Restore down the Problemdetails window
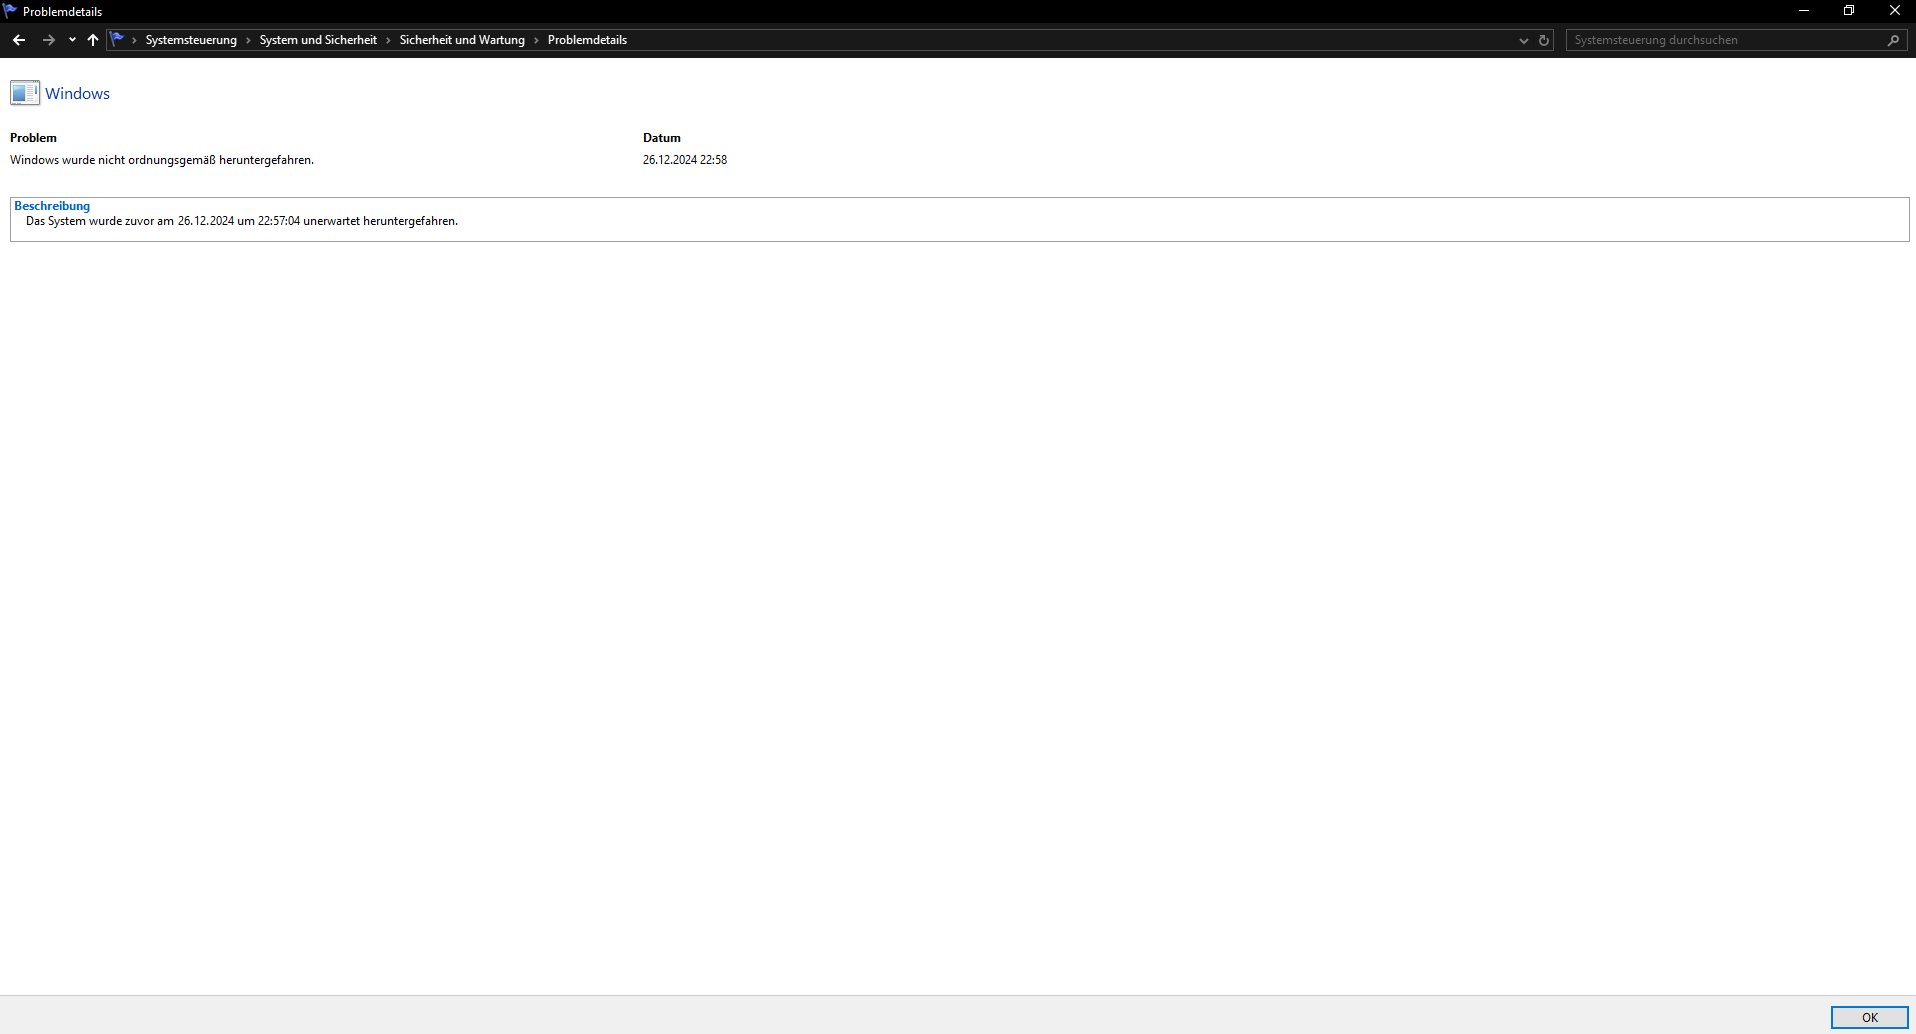The height and width of the screenshot is (1034, 1916). [1849, 11]
